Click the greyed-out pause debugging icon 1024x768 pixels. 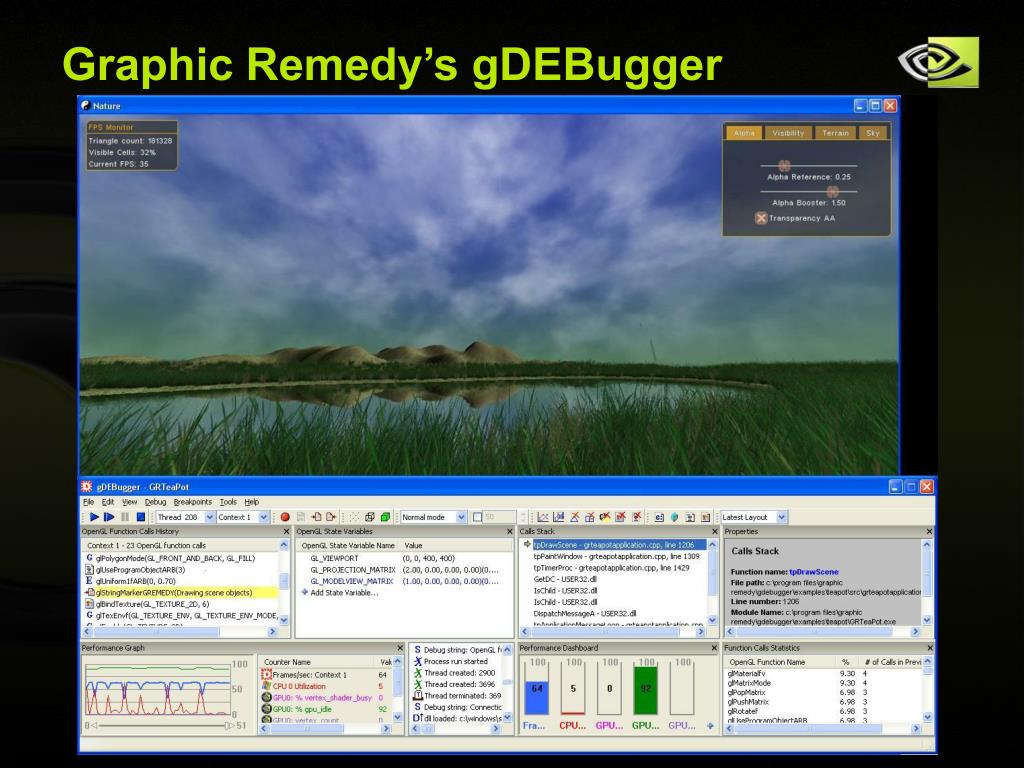coord(125,517)
